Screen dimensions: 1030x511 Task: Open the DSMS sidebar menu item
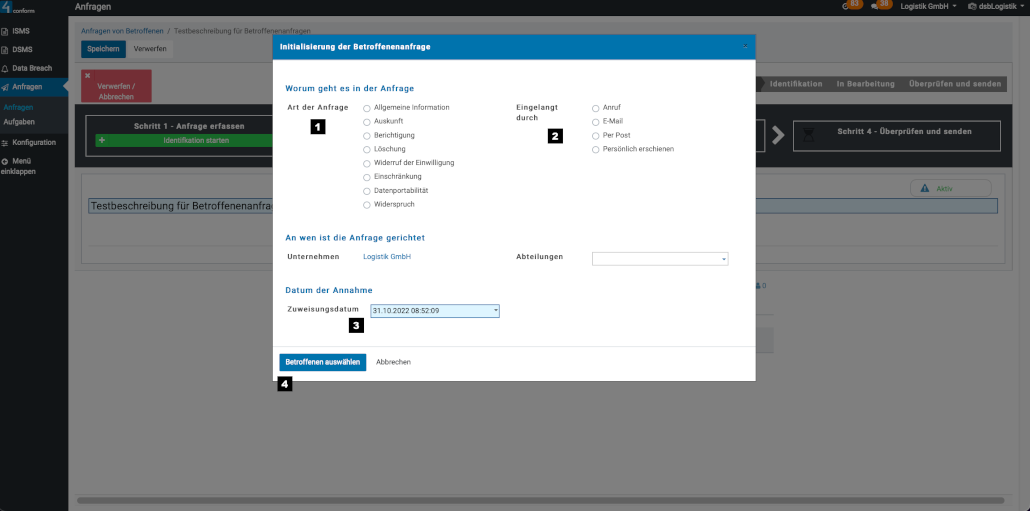(21, 49)
